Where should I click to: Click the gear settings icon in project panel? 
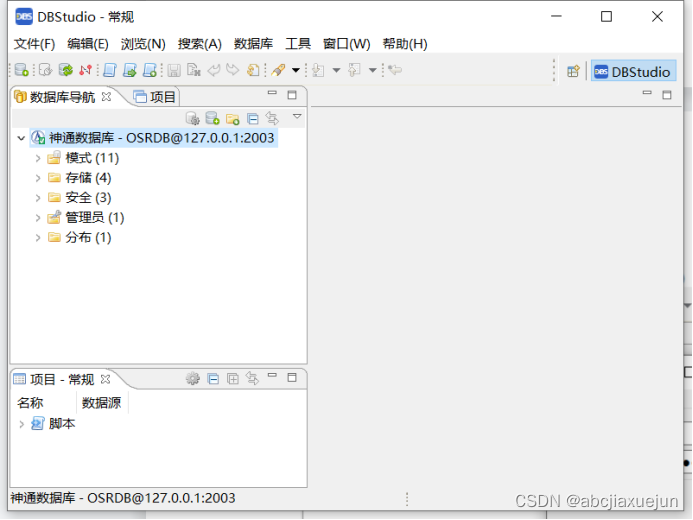(193, 379)
